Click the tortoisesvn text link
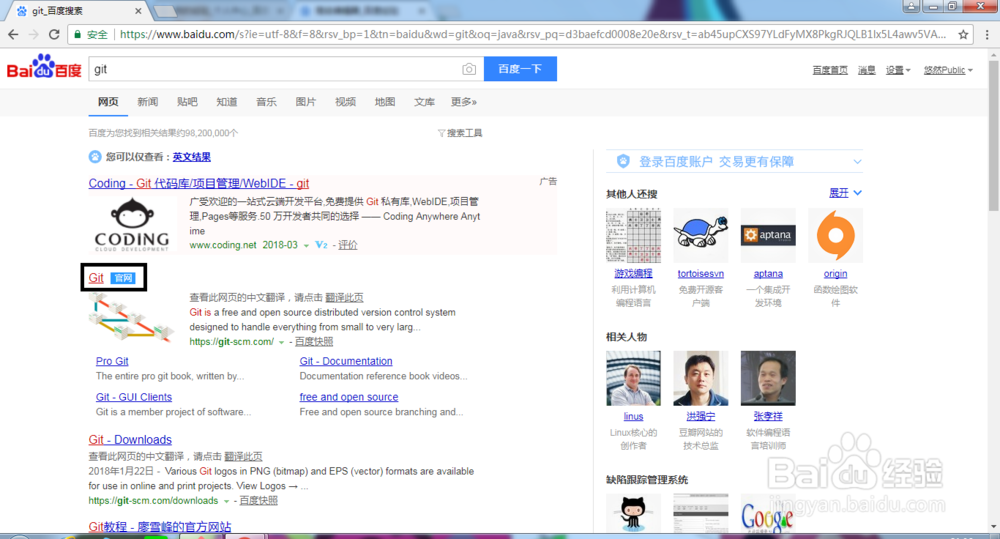1000x539 pixels. pos(700,274)
